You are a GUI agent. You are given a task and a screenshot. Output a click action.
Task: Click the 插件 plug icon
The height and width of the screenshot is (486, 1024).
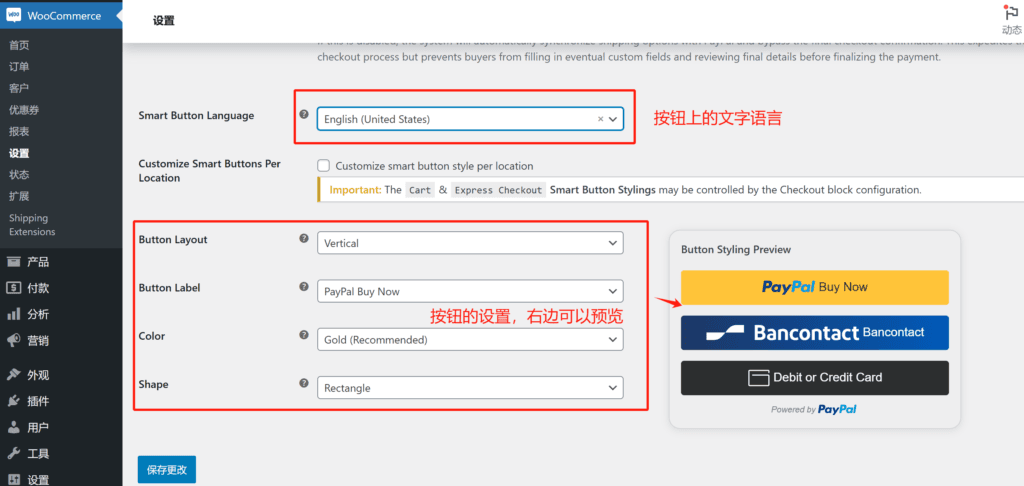[13, 401]
